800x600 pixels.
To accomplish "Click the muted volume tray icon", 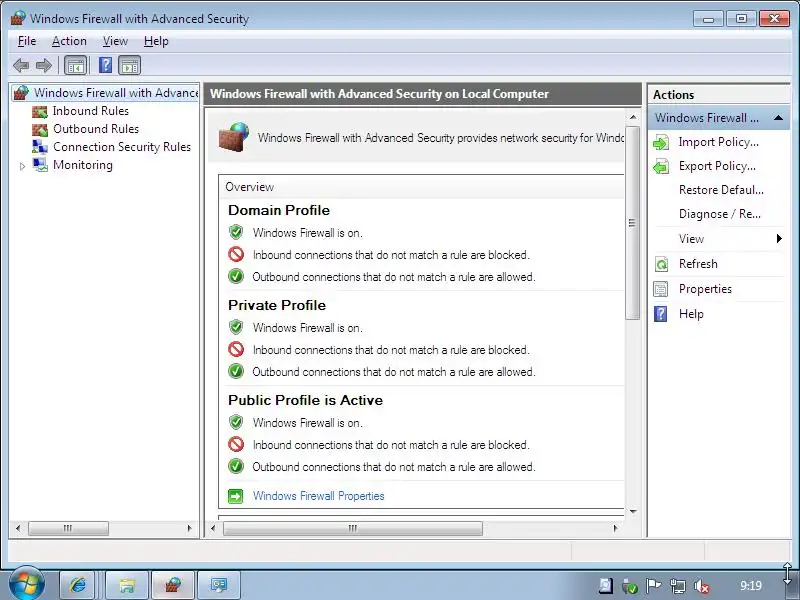I will (x=702, y=587).
